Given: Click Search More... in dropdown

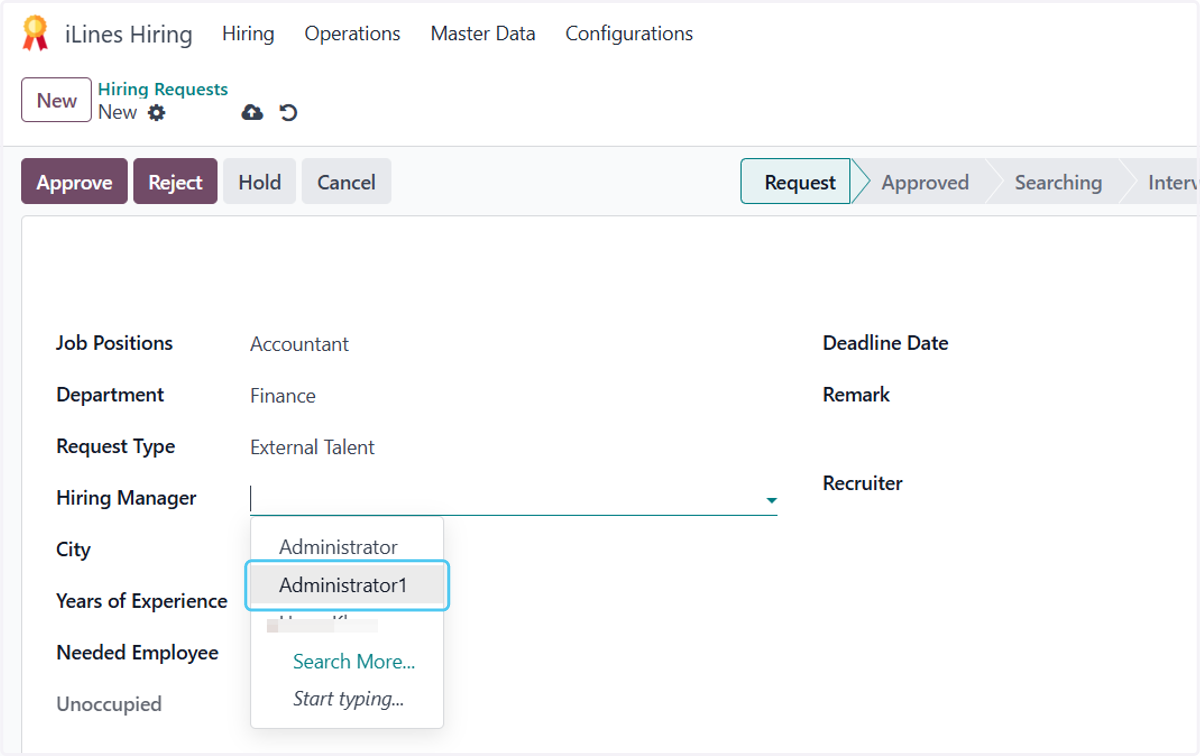Looking at the screenshot, I should click(354, 661).
